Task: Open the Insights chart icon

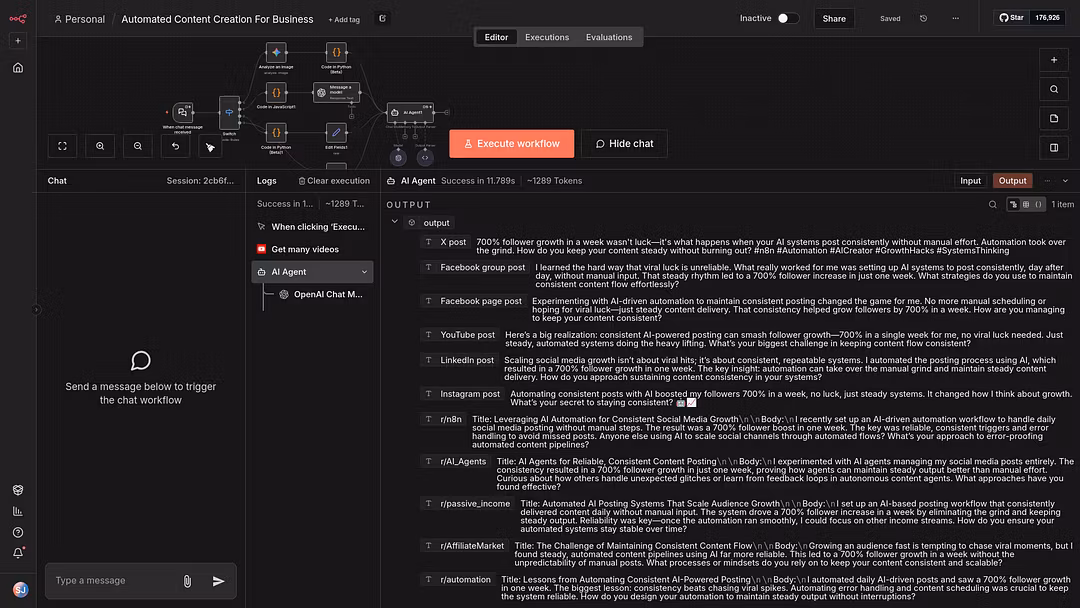Action: click(18, 512)
